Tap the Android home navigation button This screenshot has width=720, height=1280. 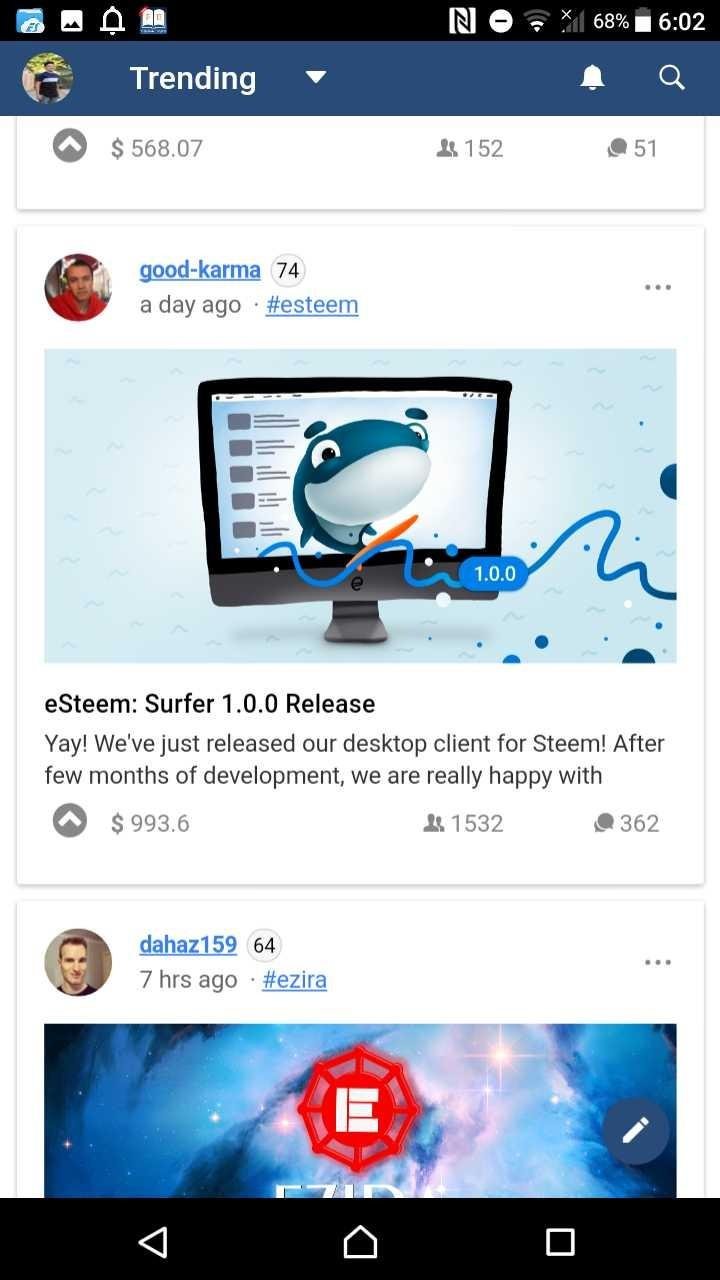click(x=360, y=1242)
